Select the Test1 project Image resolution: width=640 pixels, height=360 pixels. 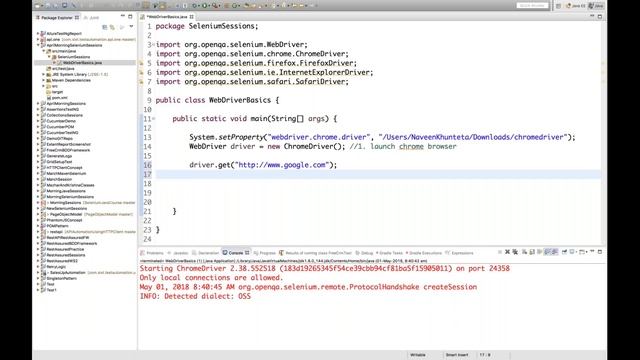[x=51, y=290]
